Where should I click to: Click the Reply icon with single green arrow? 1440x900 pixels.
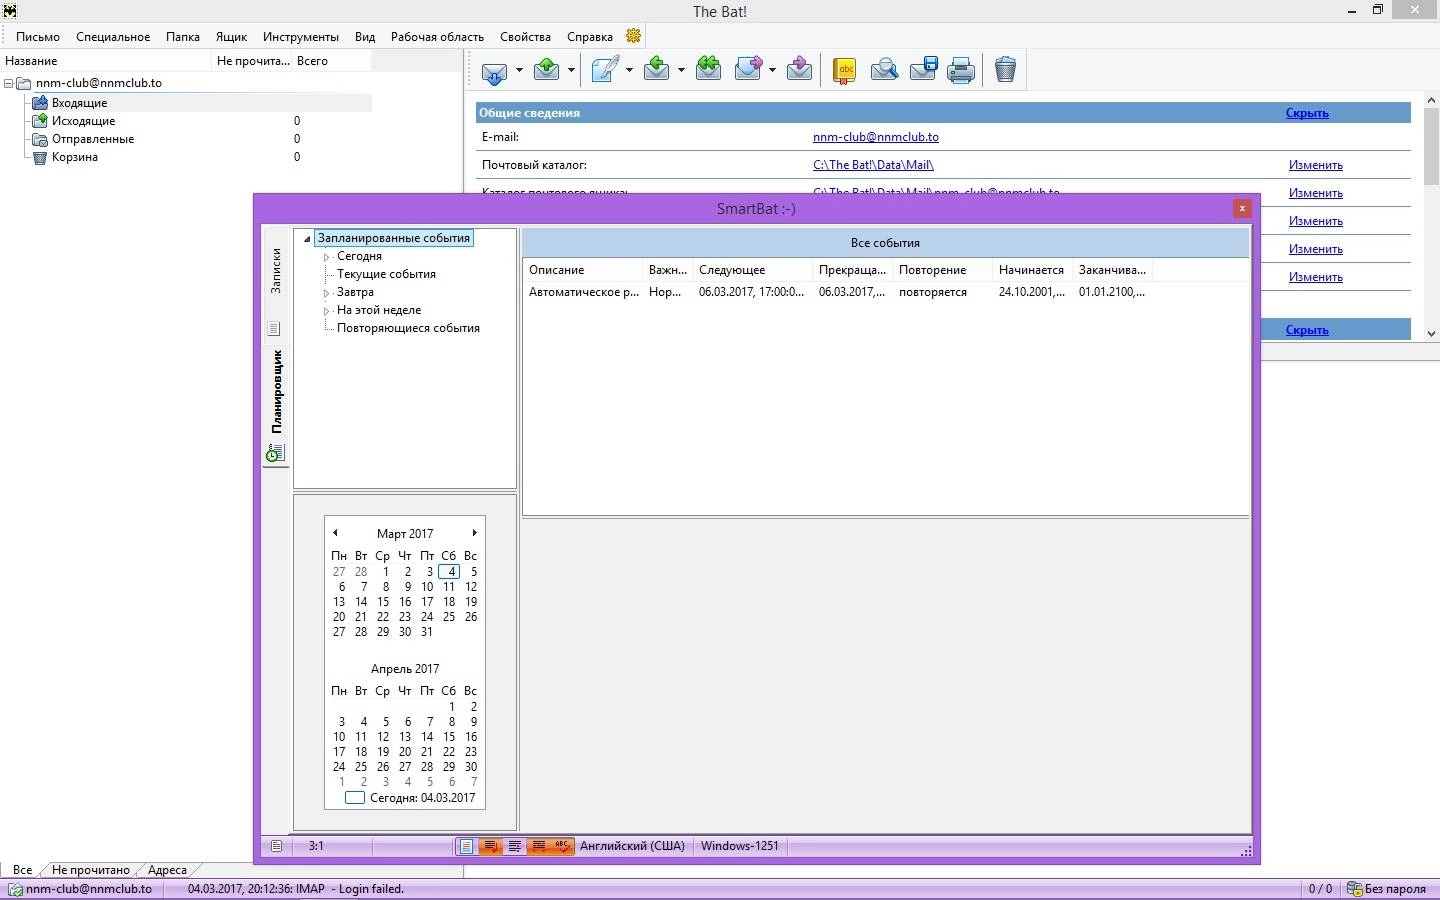657,69
